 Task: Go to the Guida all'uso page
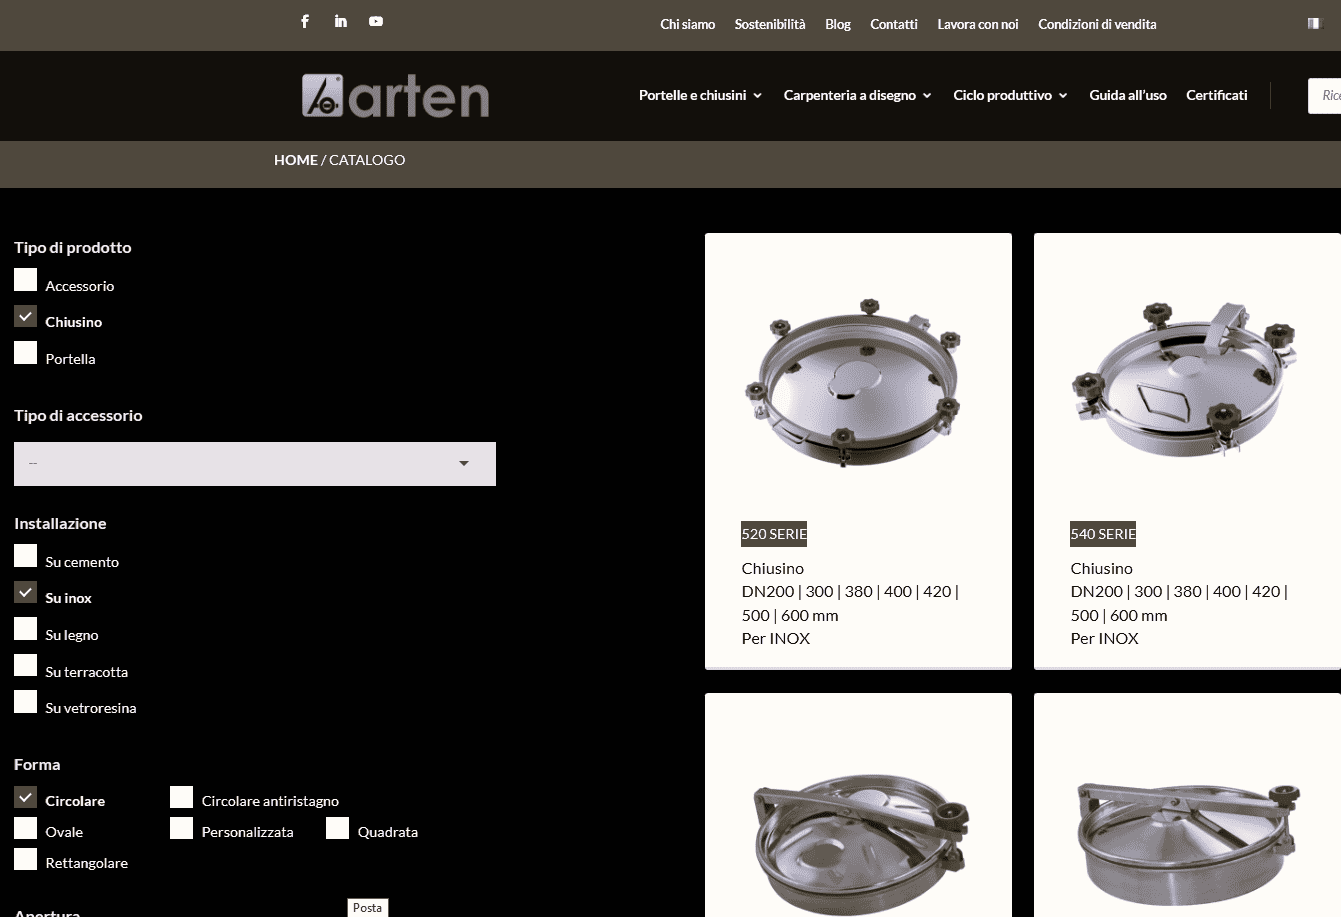tap(1127, 96)
